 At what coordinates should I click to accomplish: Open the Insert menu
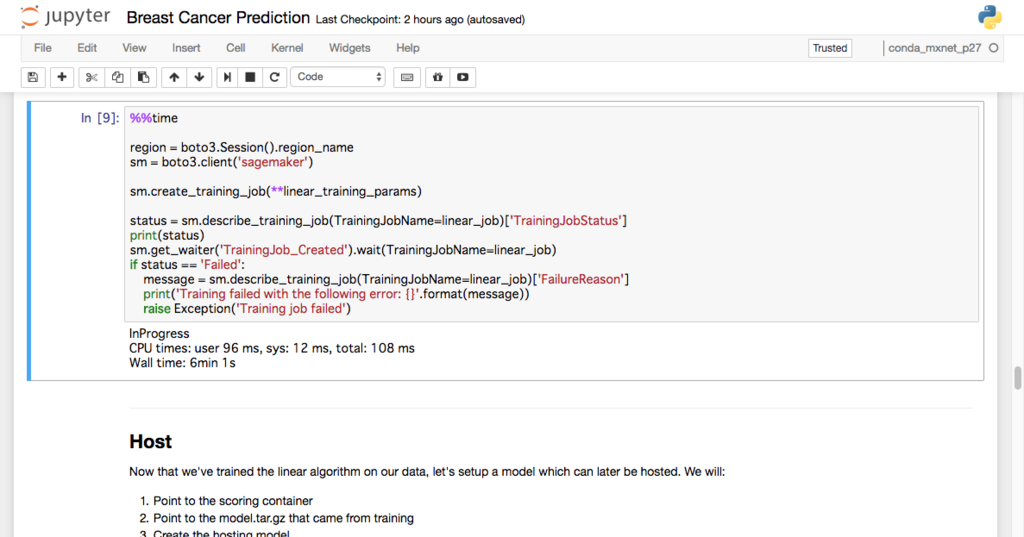pos(186,48)
